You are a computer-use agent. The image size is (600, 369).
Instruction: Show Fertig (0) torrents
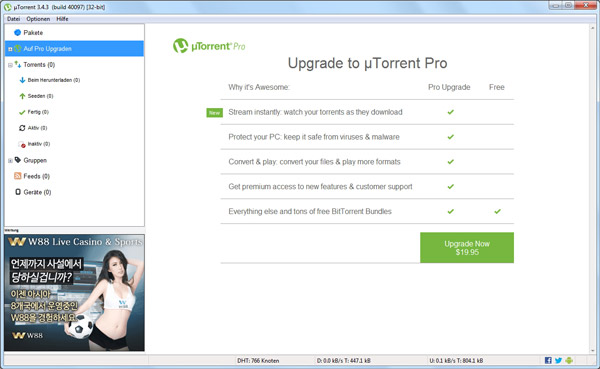(x=38, y=112)
